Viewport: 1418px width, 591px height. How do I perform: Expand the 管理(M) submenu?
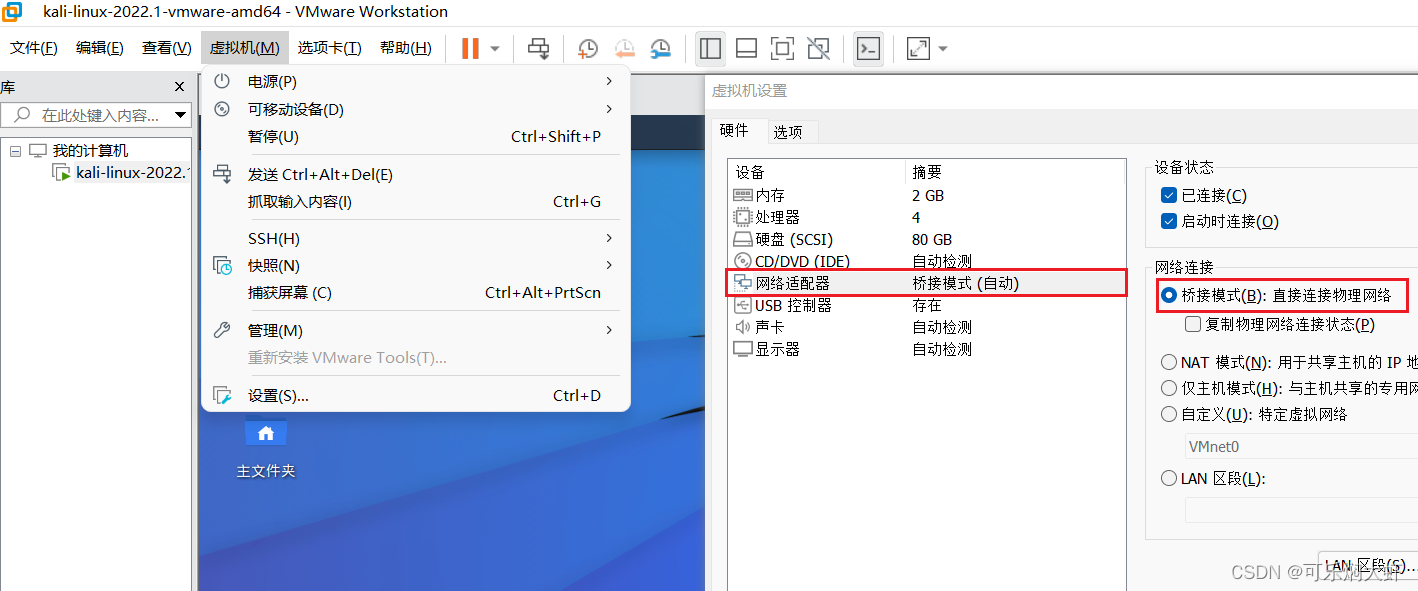[x=416, y=330]
